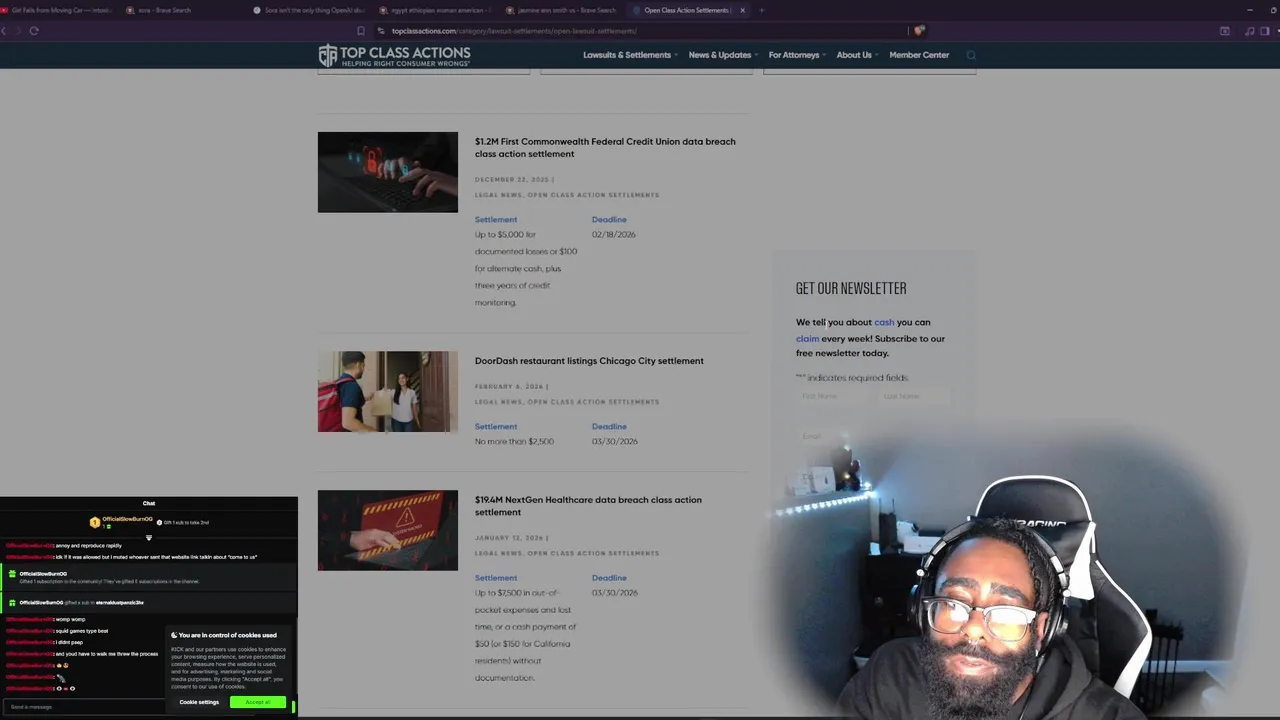Open the Member Center menu item
Screen dimensions: 1280x720
919,55
